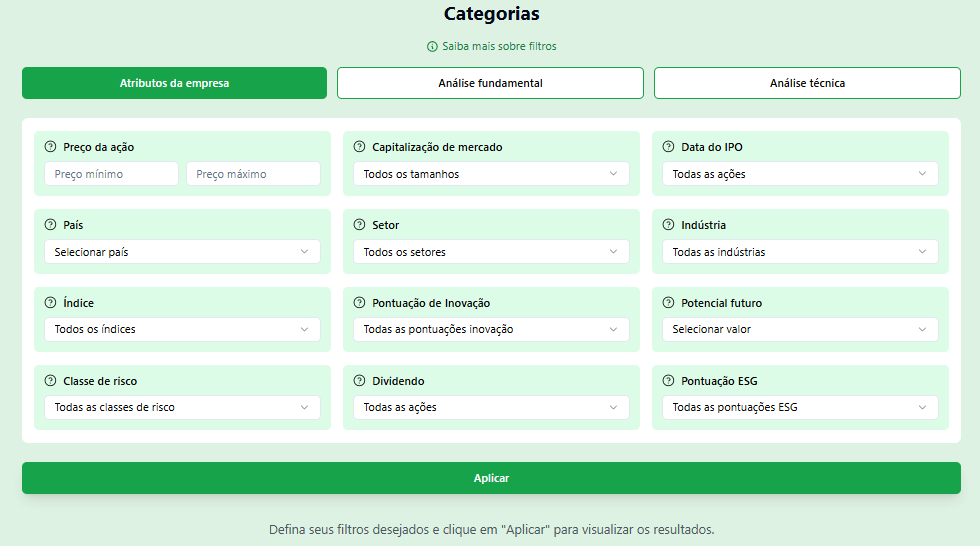This screenshot has height=546, width=980.
Task: Open Todos os índices dropdown
Action: [182, 329]
